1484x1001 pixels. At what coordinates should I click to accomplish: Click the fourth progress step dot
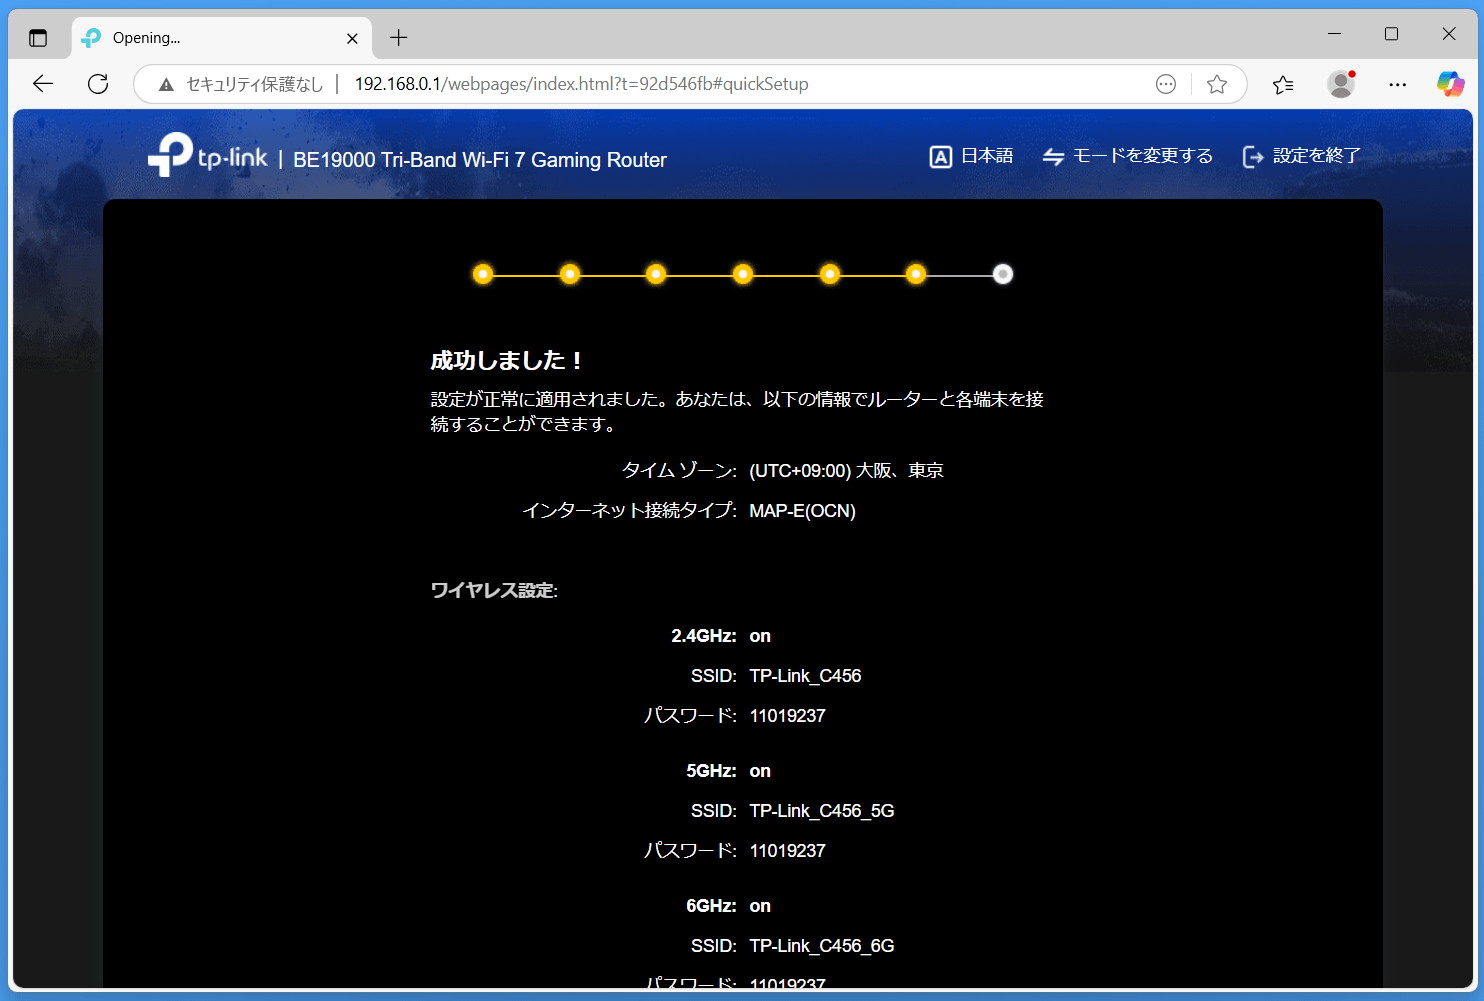[x=743, y=274]
